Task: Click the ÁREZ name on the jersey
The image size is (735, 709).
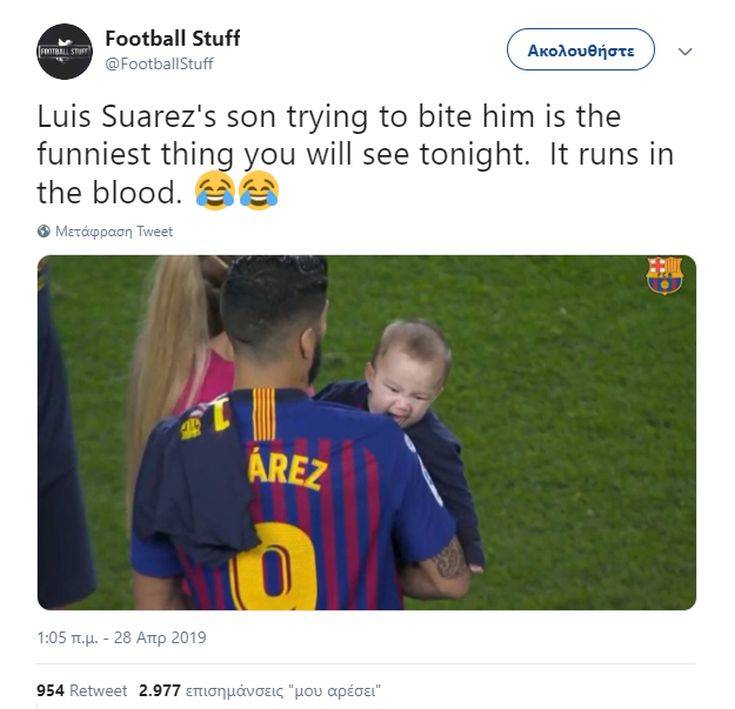Action: point(287,470)
